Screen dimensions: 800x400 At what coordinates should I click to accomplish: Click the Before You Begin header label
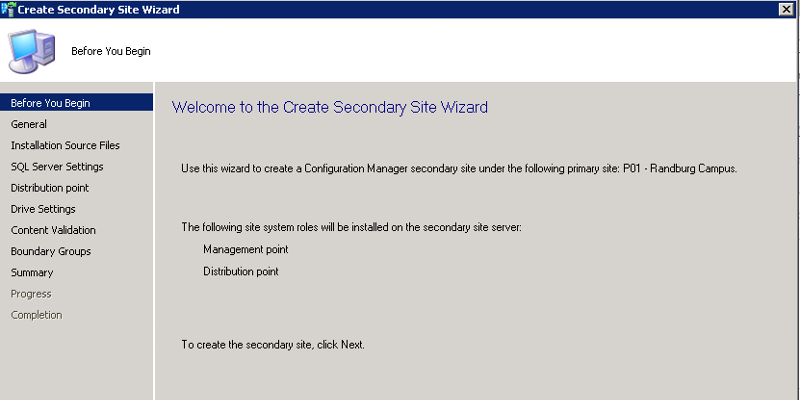click(111, 51)
